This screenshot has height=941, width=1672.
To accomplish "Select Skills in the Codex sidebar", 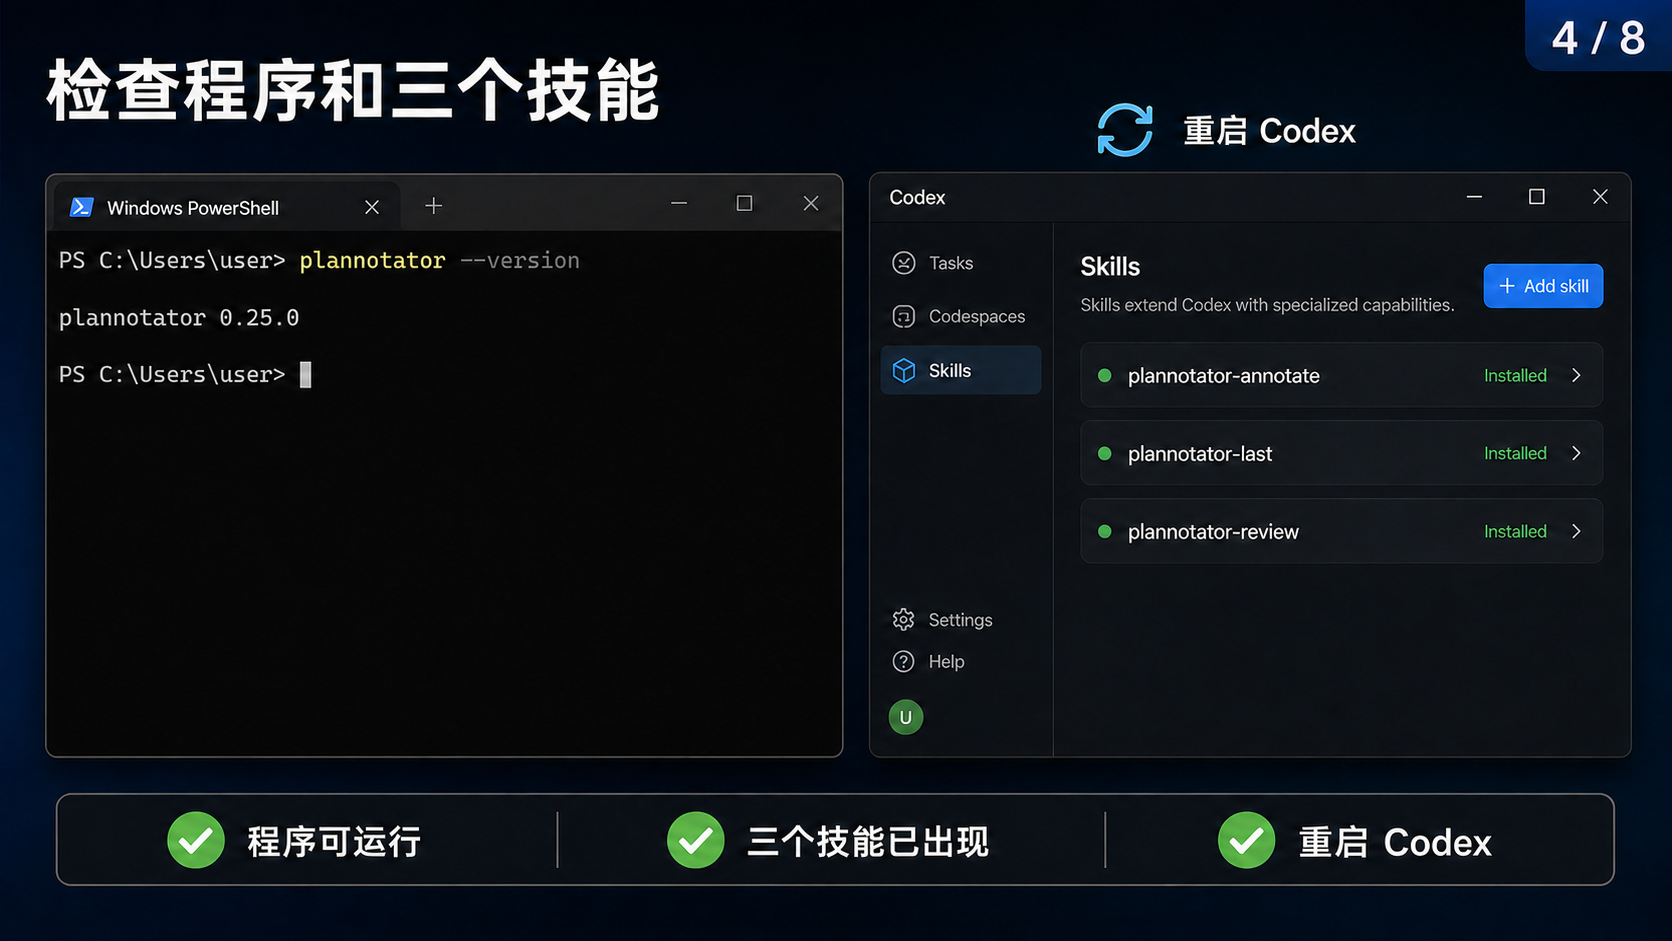I will pos(961,370).
